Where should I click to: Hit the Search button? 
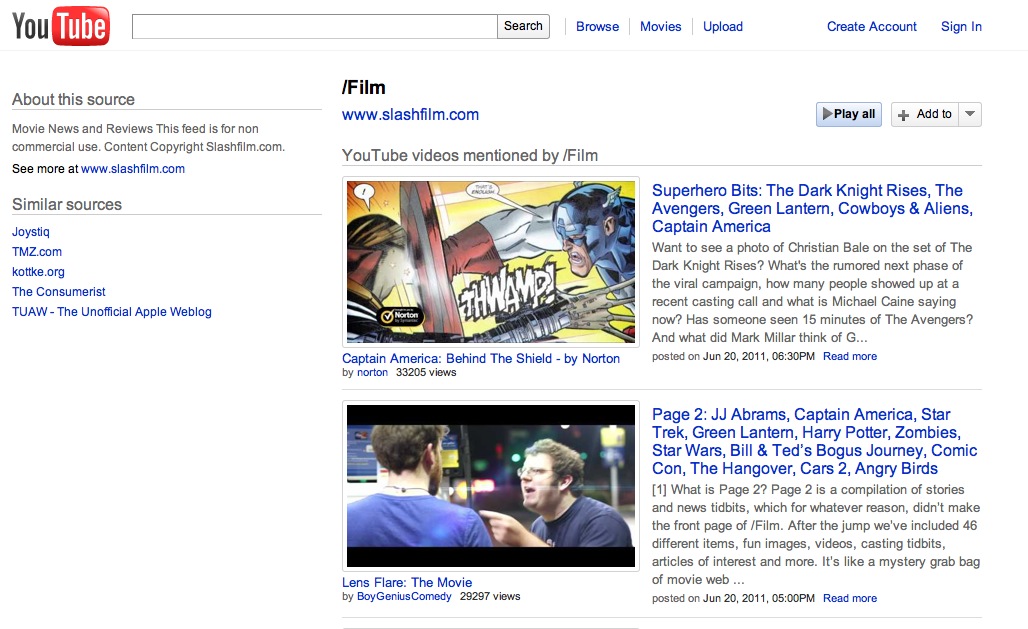[x=523, y=26]
